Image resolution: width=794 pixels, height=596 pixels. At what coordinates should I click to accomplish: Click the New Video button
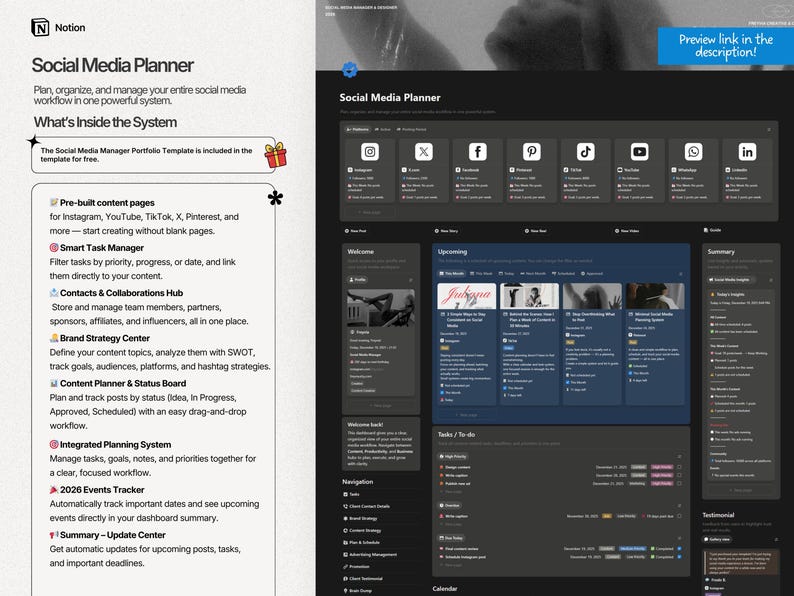(627, 231)
